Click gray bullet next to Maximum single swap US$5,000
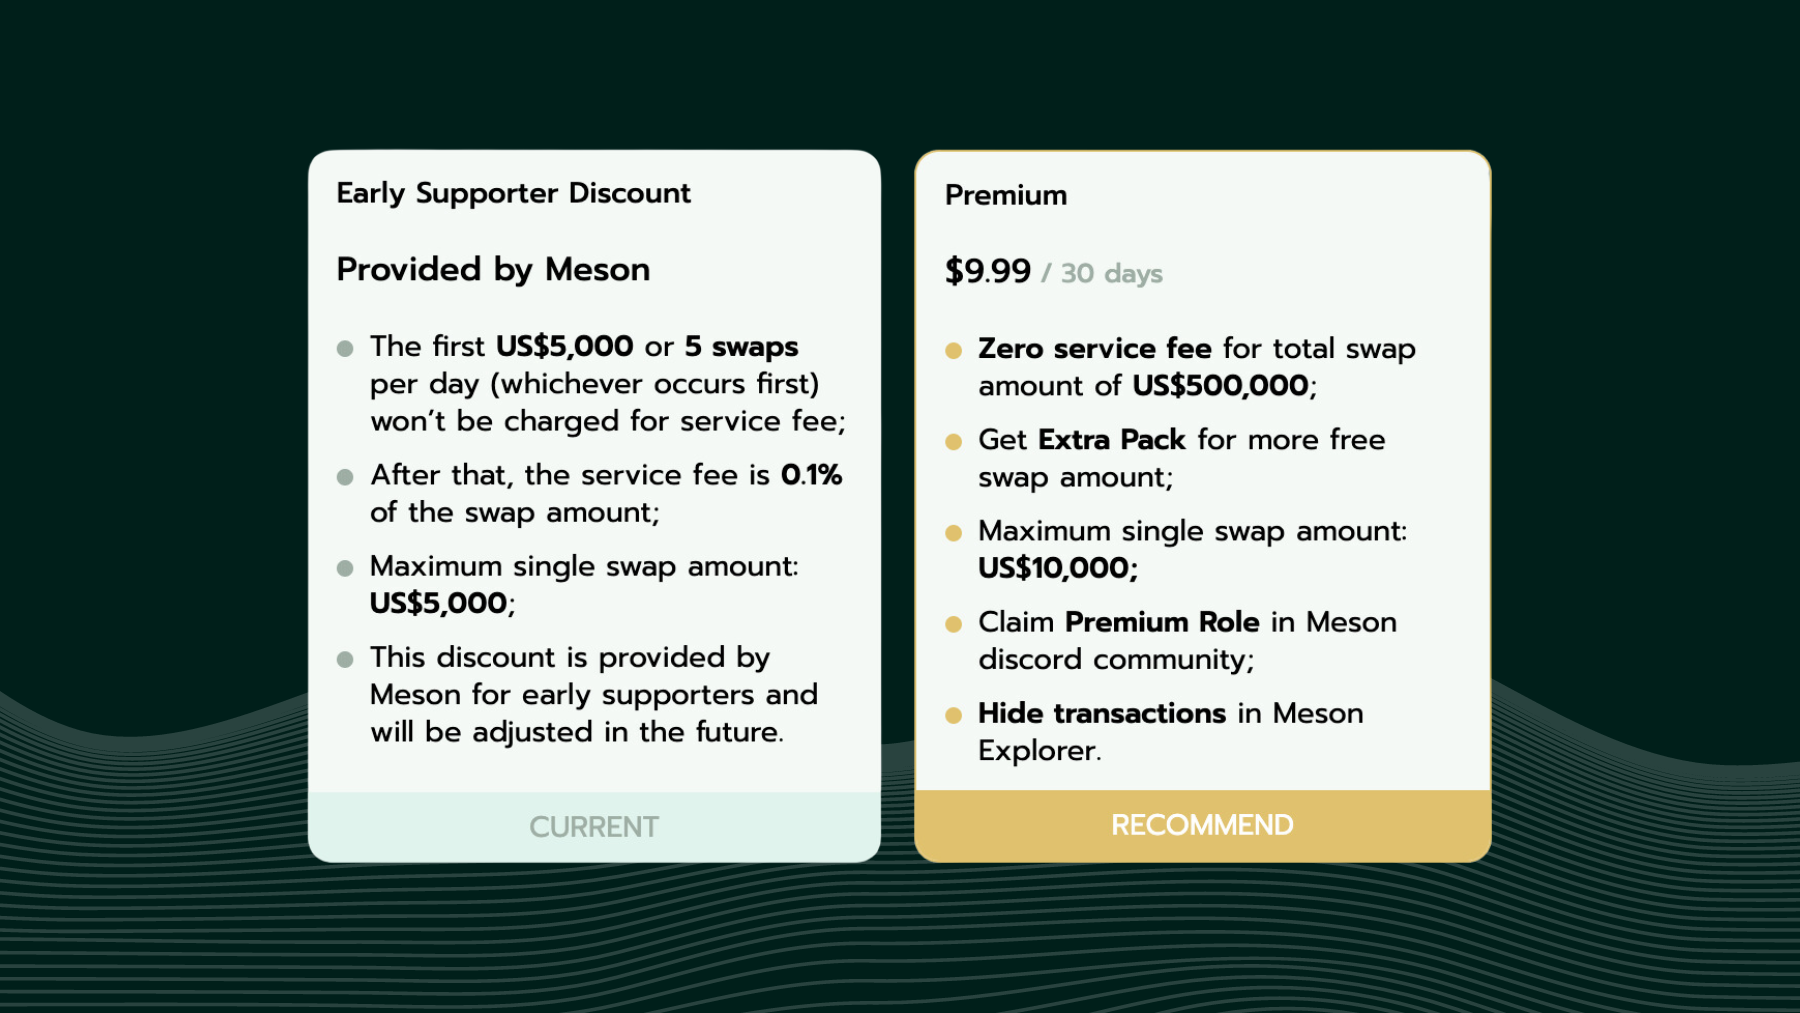The height and width of the screenshot is (1013, 1800). click(345, 568)
